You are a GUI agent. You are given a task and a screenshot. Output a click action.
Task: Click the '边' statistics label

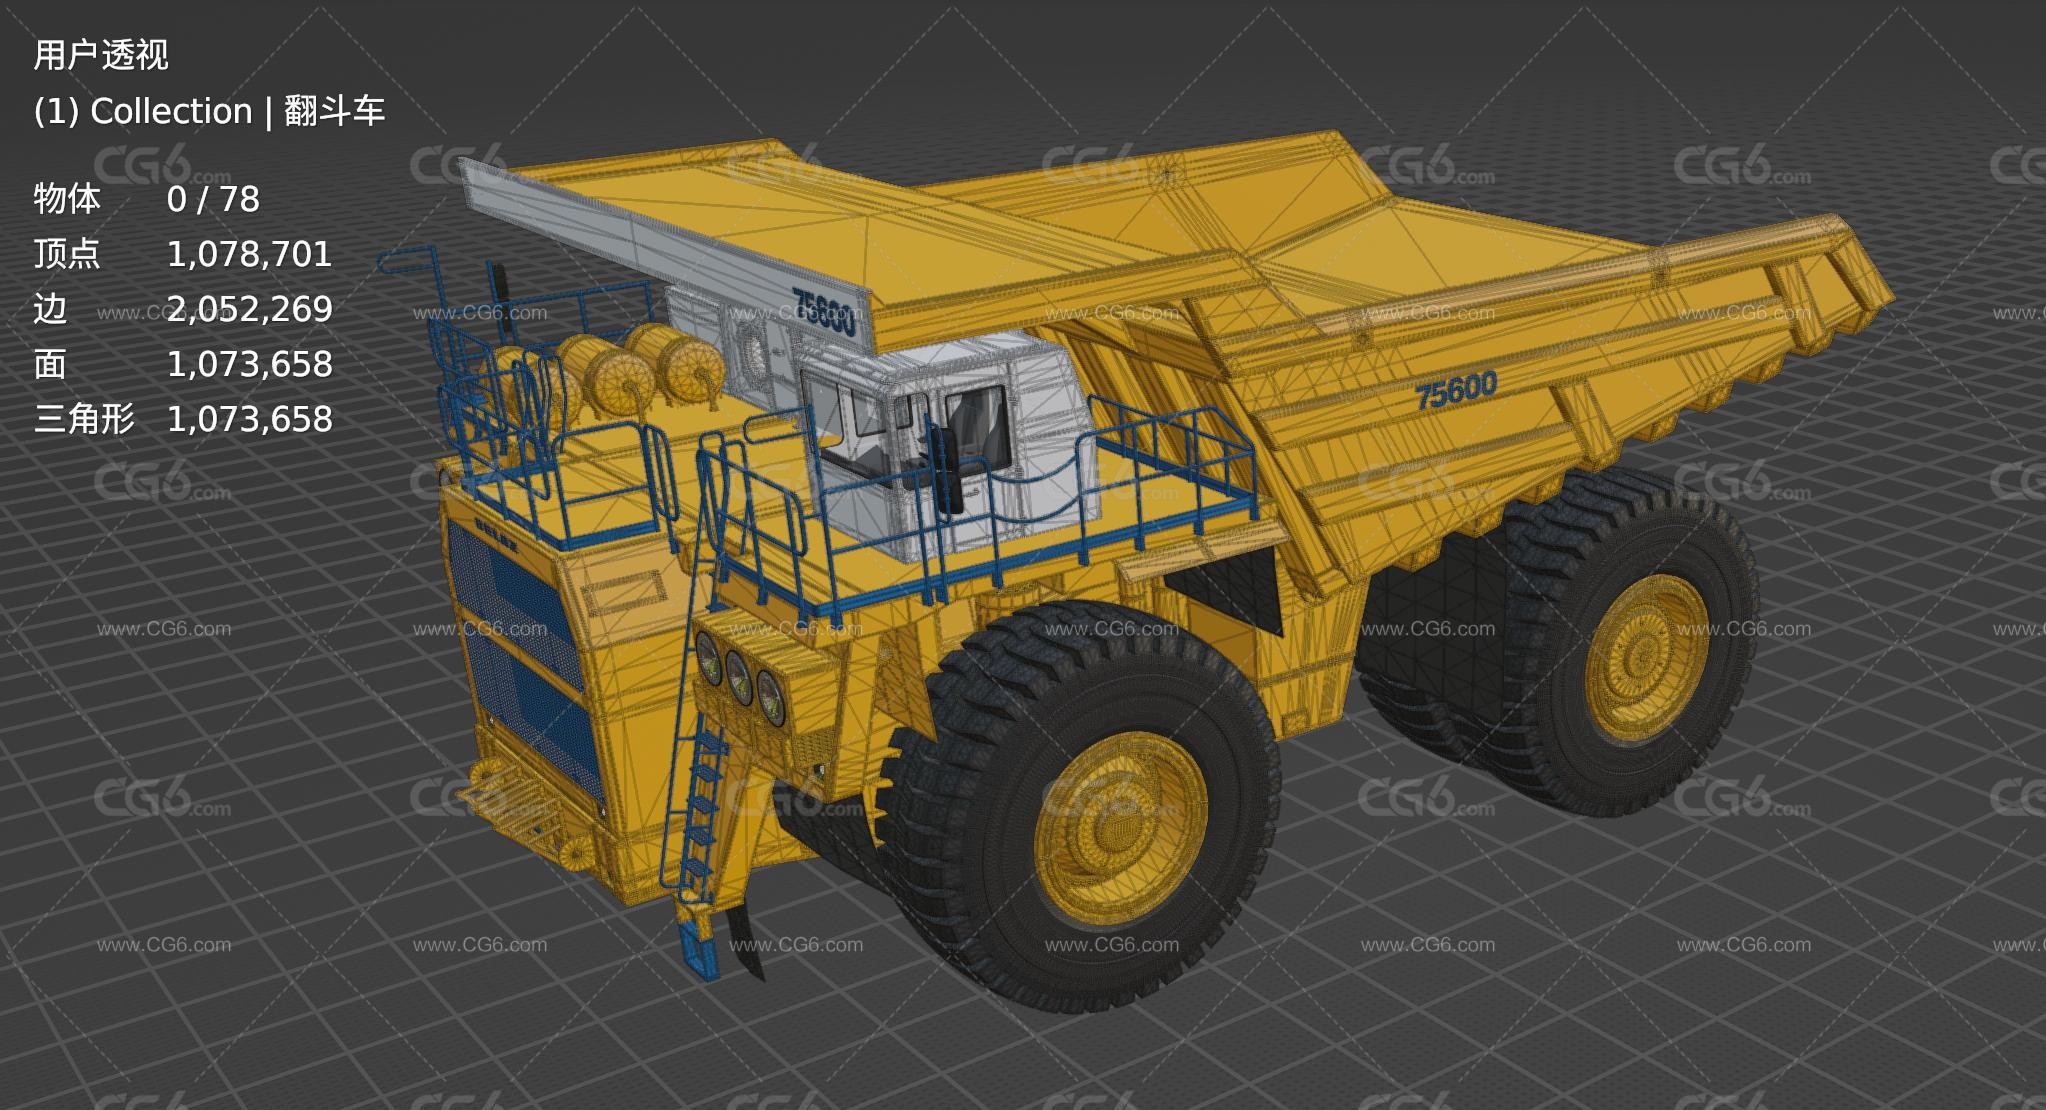tap(50, 309)
